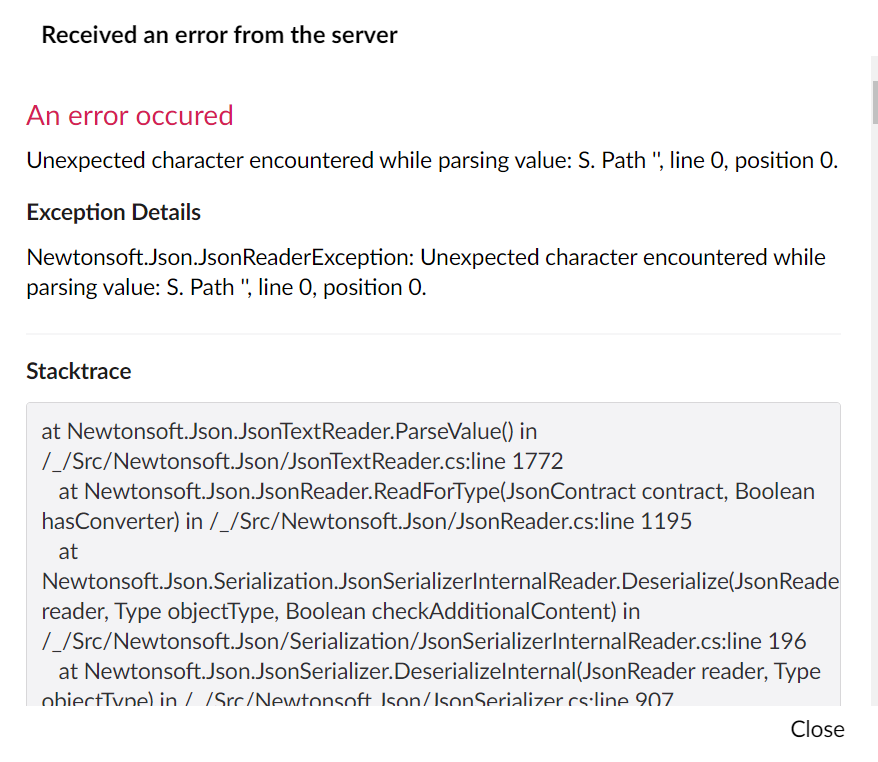Click the Unexpected character error message

click(x=432, y=160)
